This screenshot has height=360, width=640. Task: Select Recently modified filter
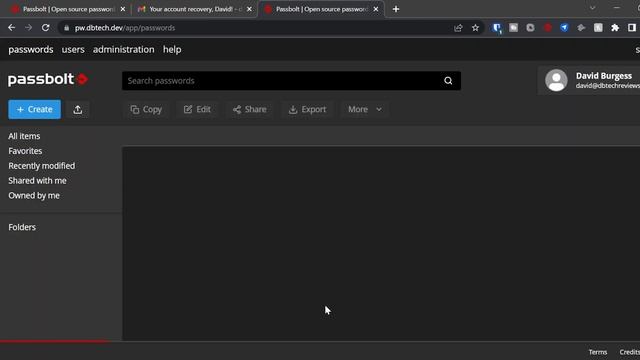click(x=42, y=166)
